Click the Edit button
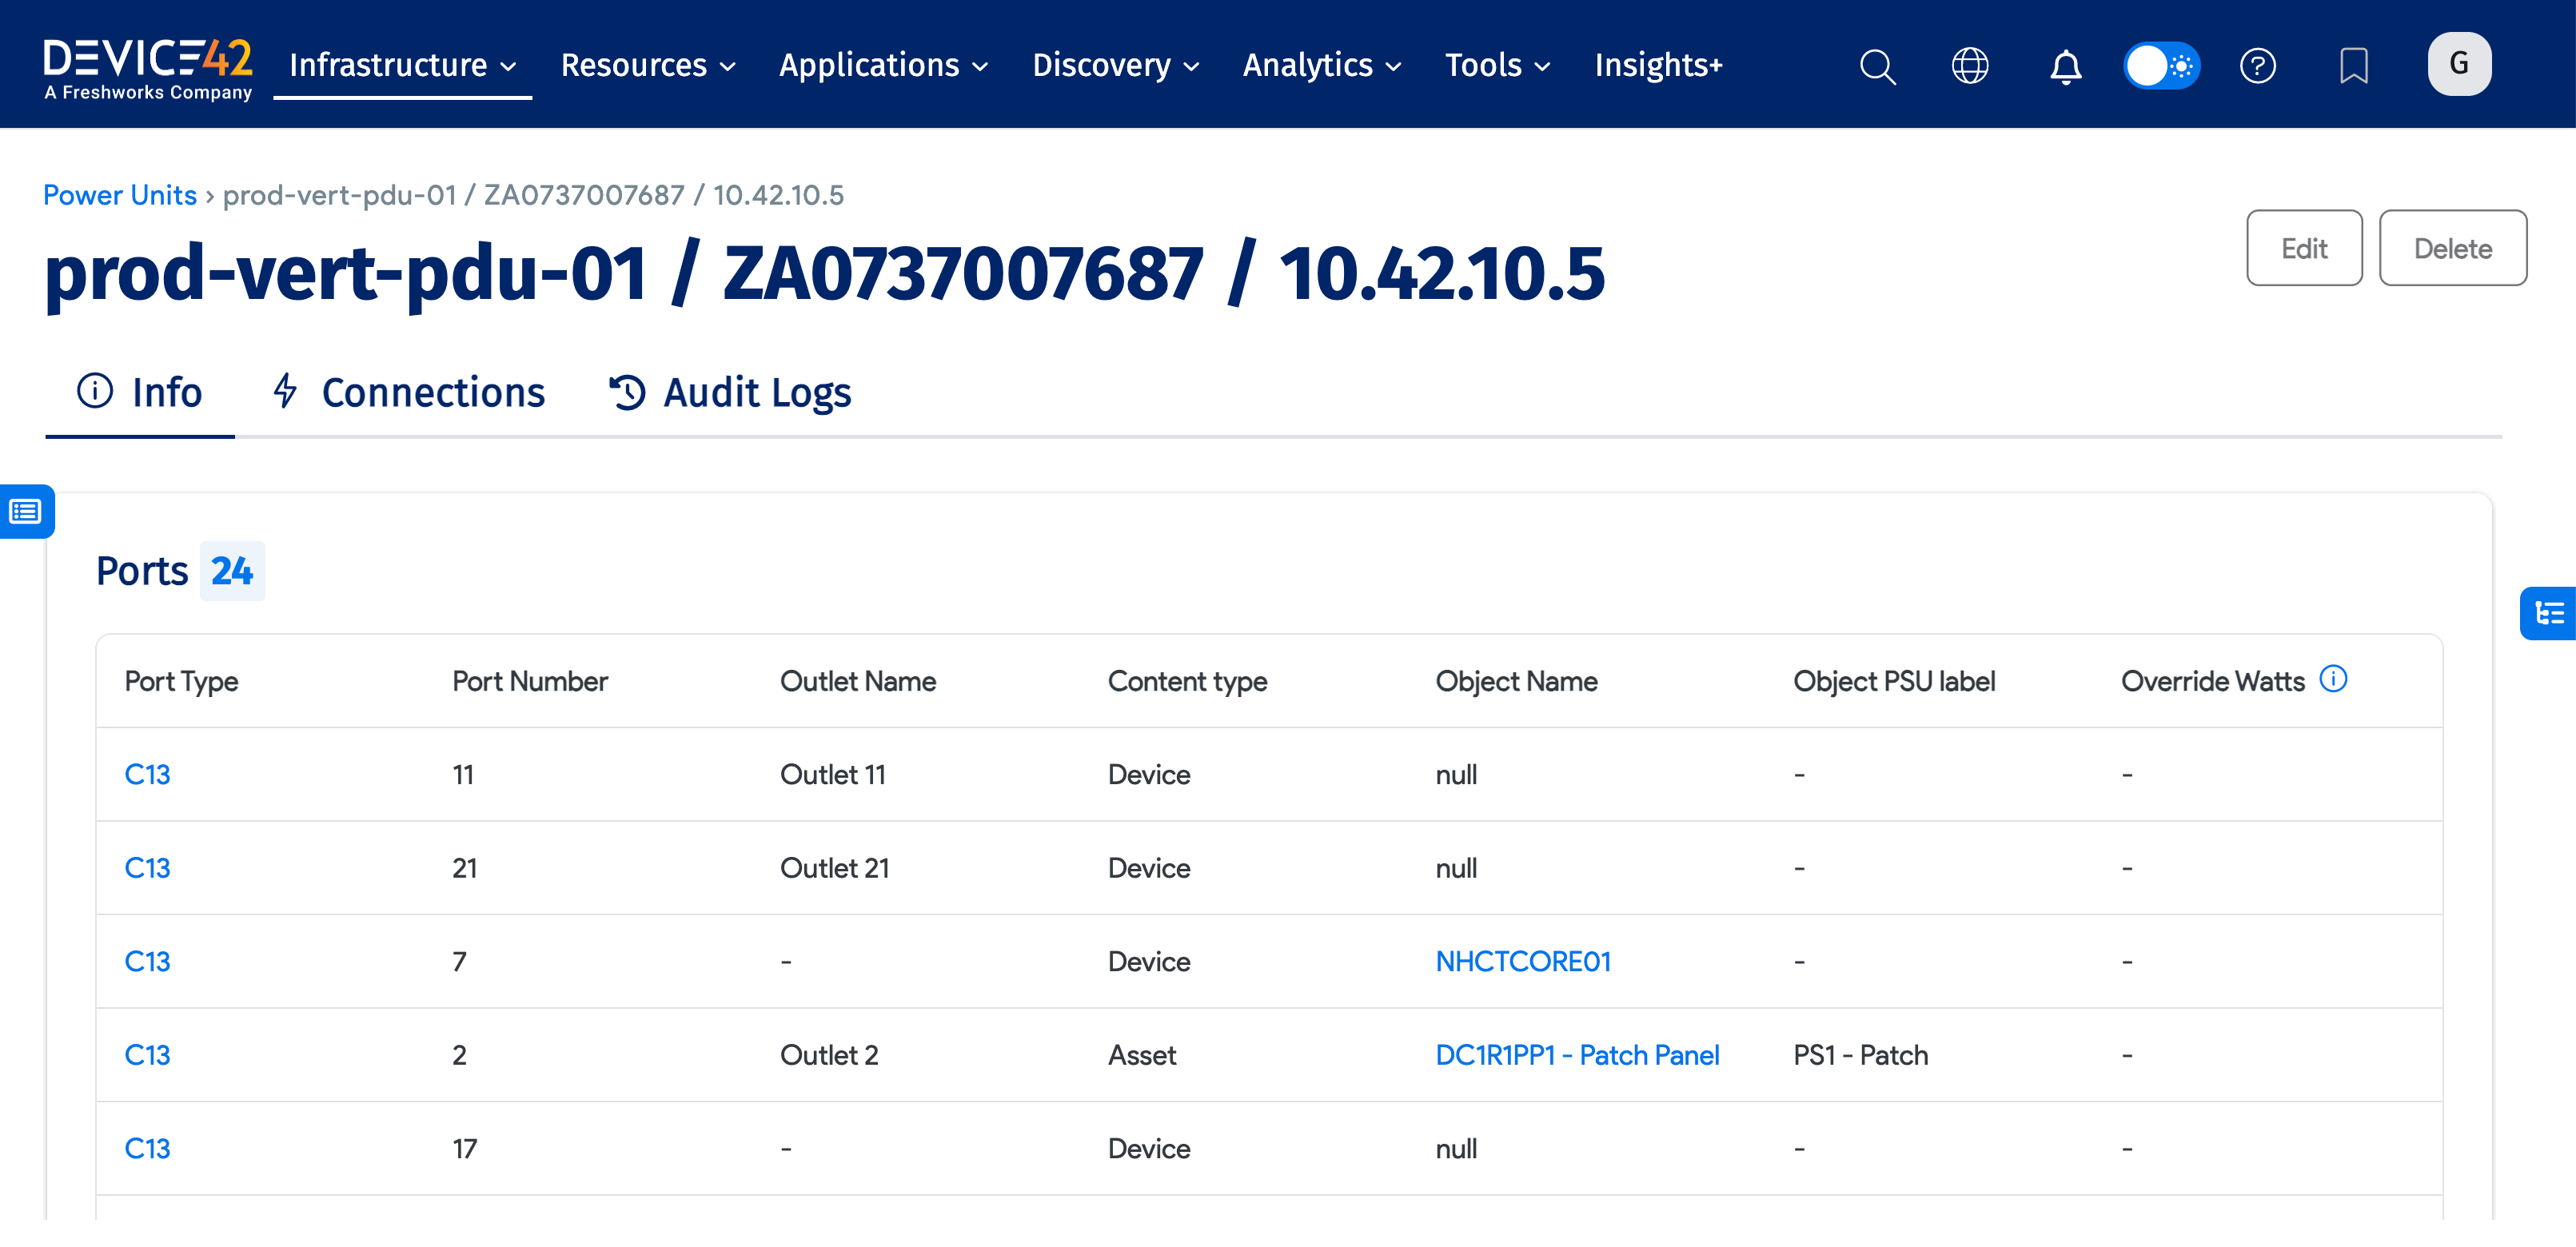The width and height of the screenshot is (2576, 1247). [2304, 248]
